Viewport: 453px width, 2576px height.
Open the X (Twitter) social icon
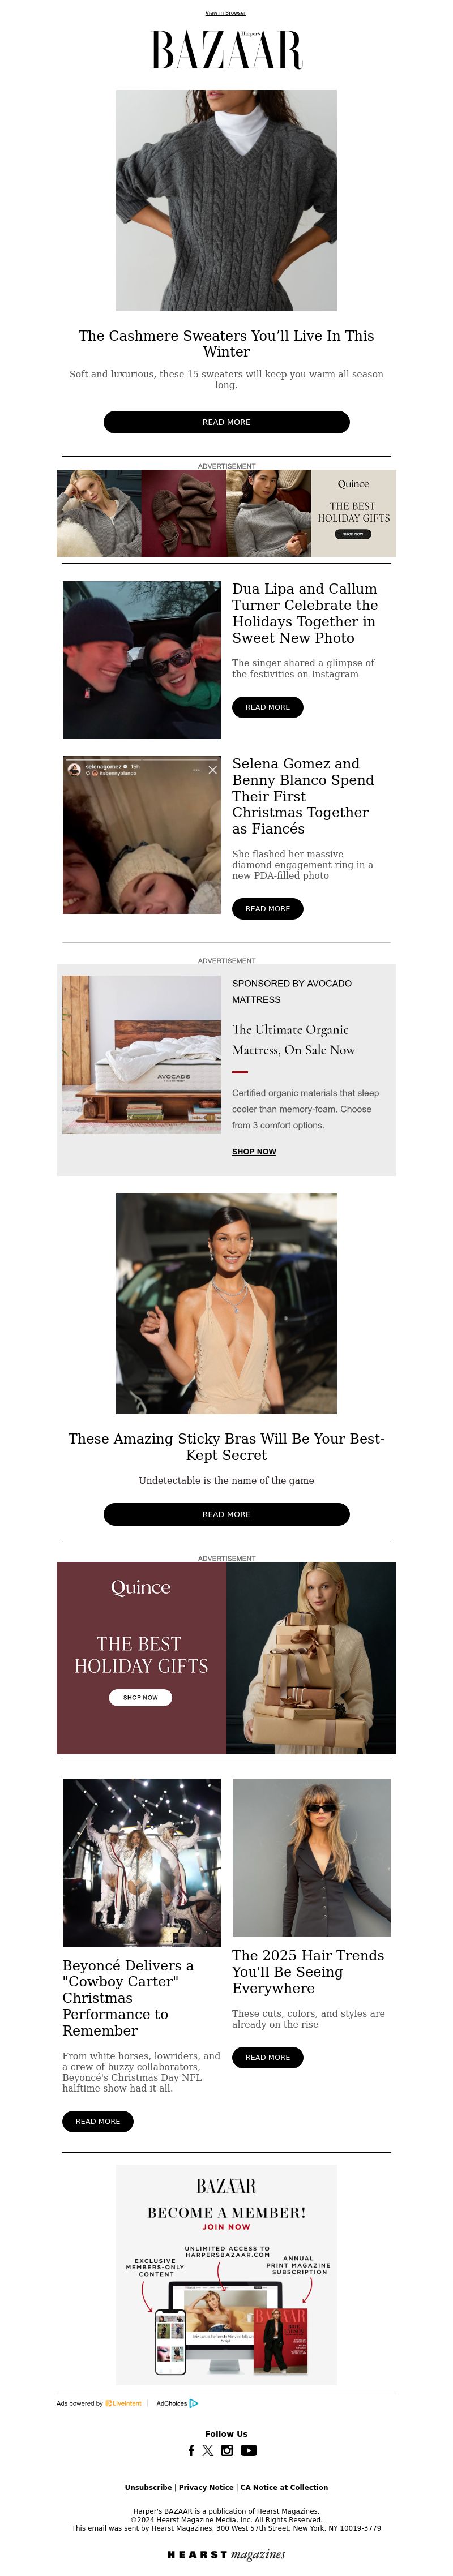[x=208, y=2450]
